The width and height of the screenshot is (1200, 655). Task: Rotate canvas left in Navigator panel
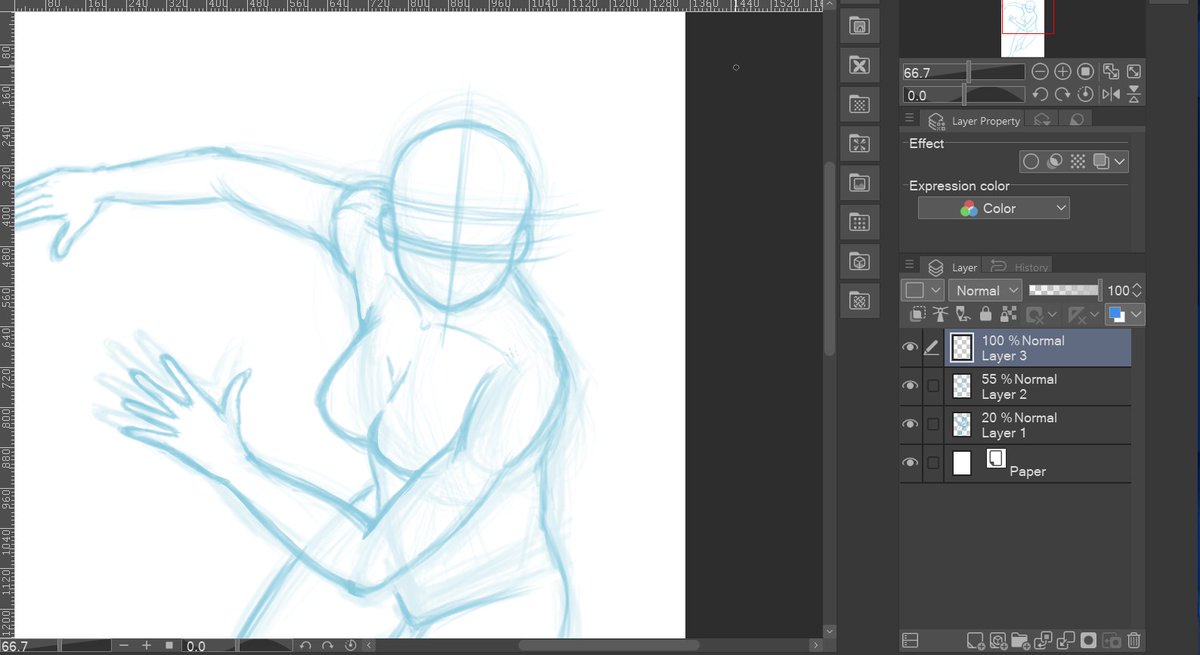coord(1040,95)
